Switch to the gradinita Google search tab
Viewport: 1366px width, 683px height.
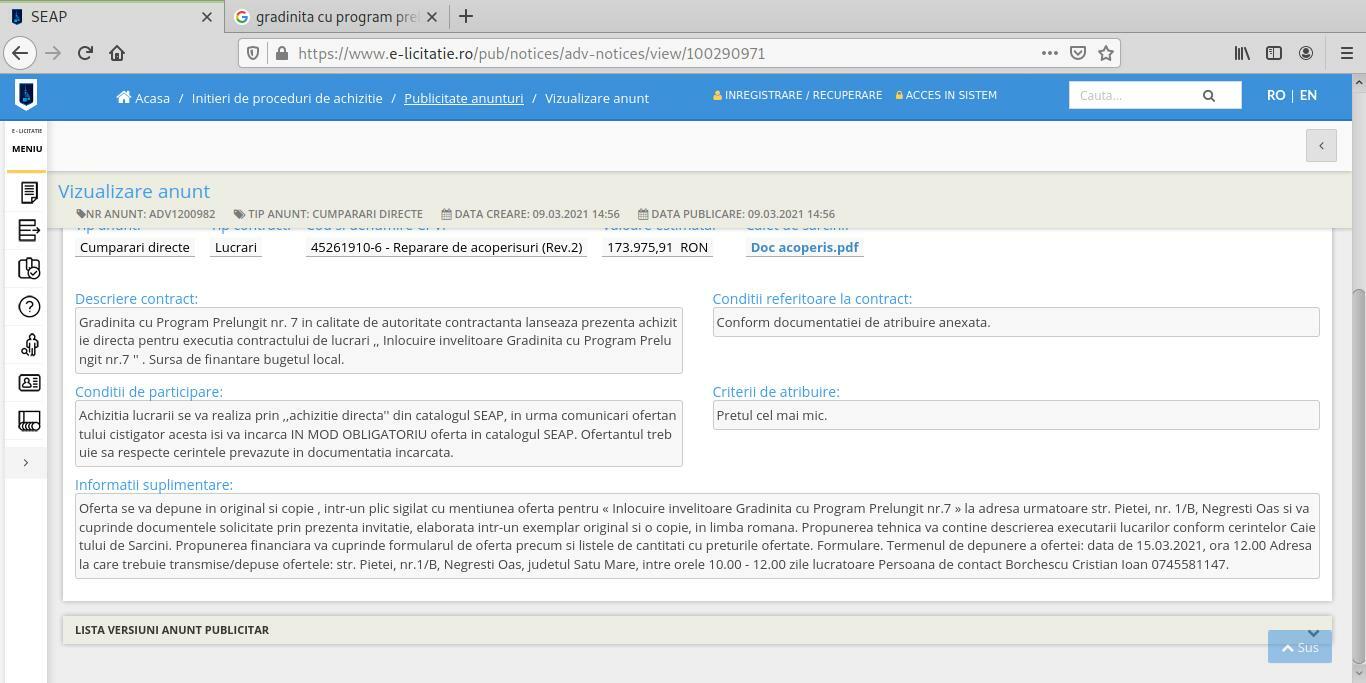point(335,17)
